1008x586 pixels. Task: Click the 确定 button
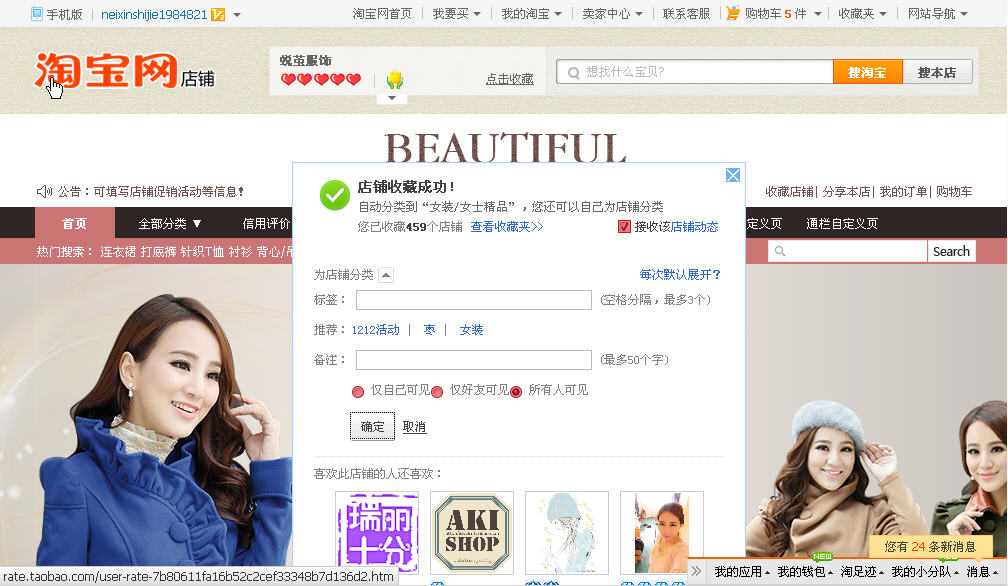(x=372, y=426)
